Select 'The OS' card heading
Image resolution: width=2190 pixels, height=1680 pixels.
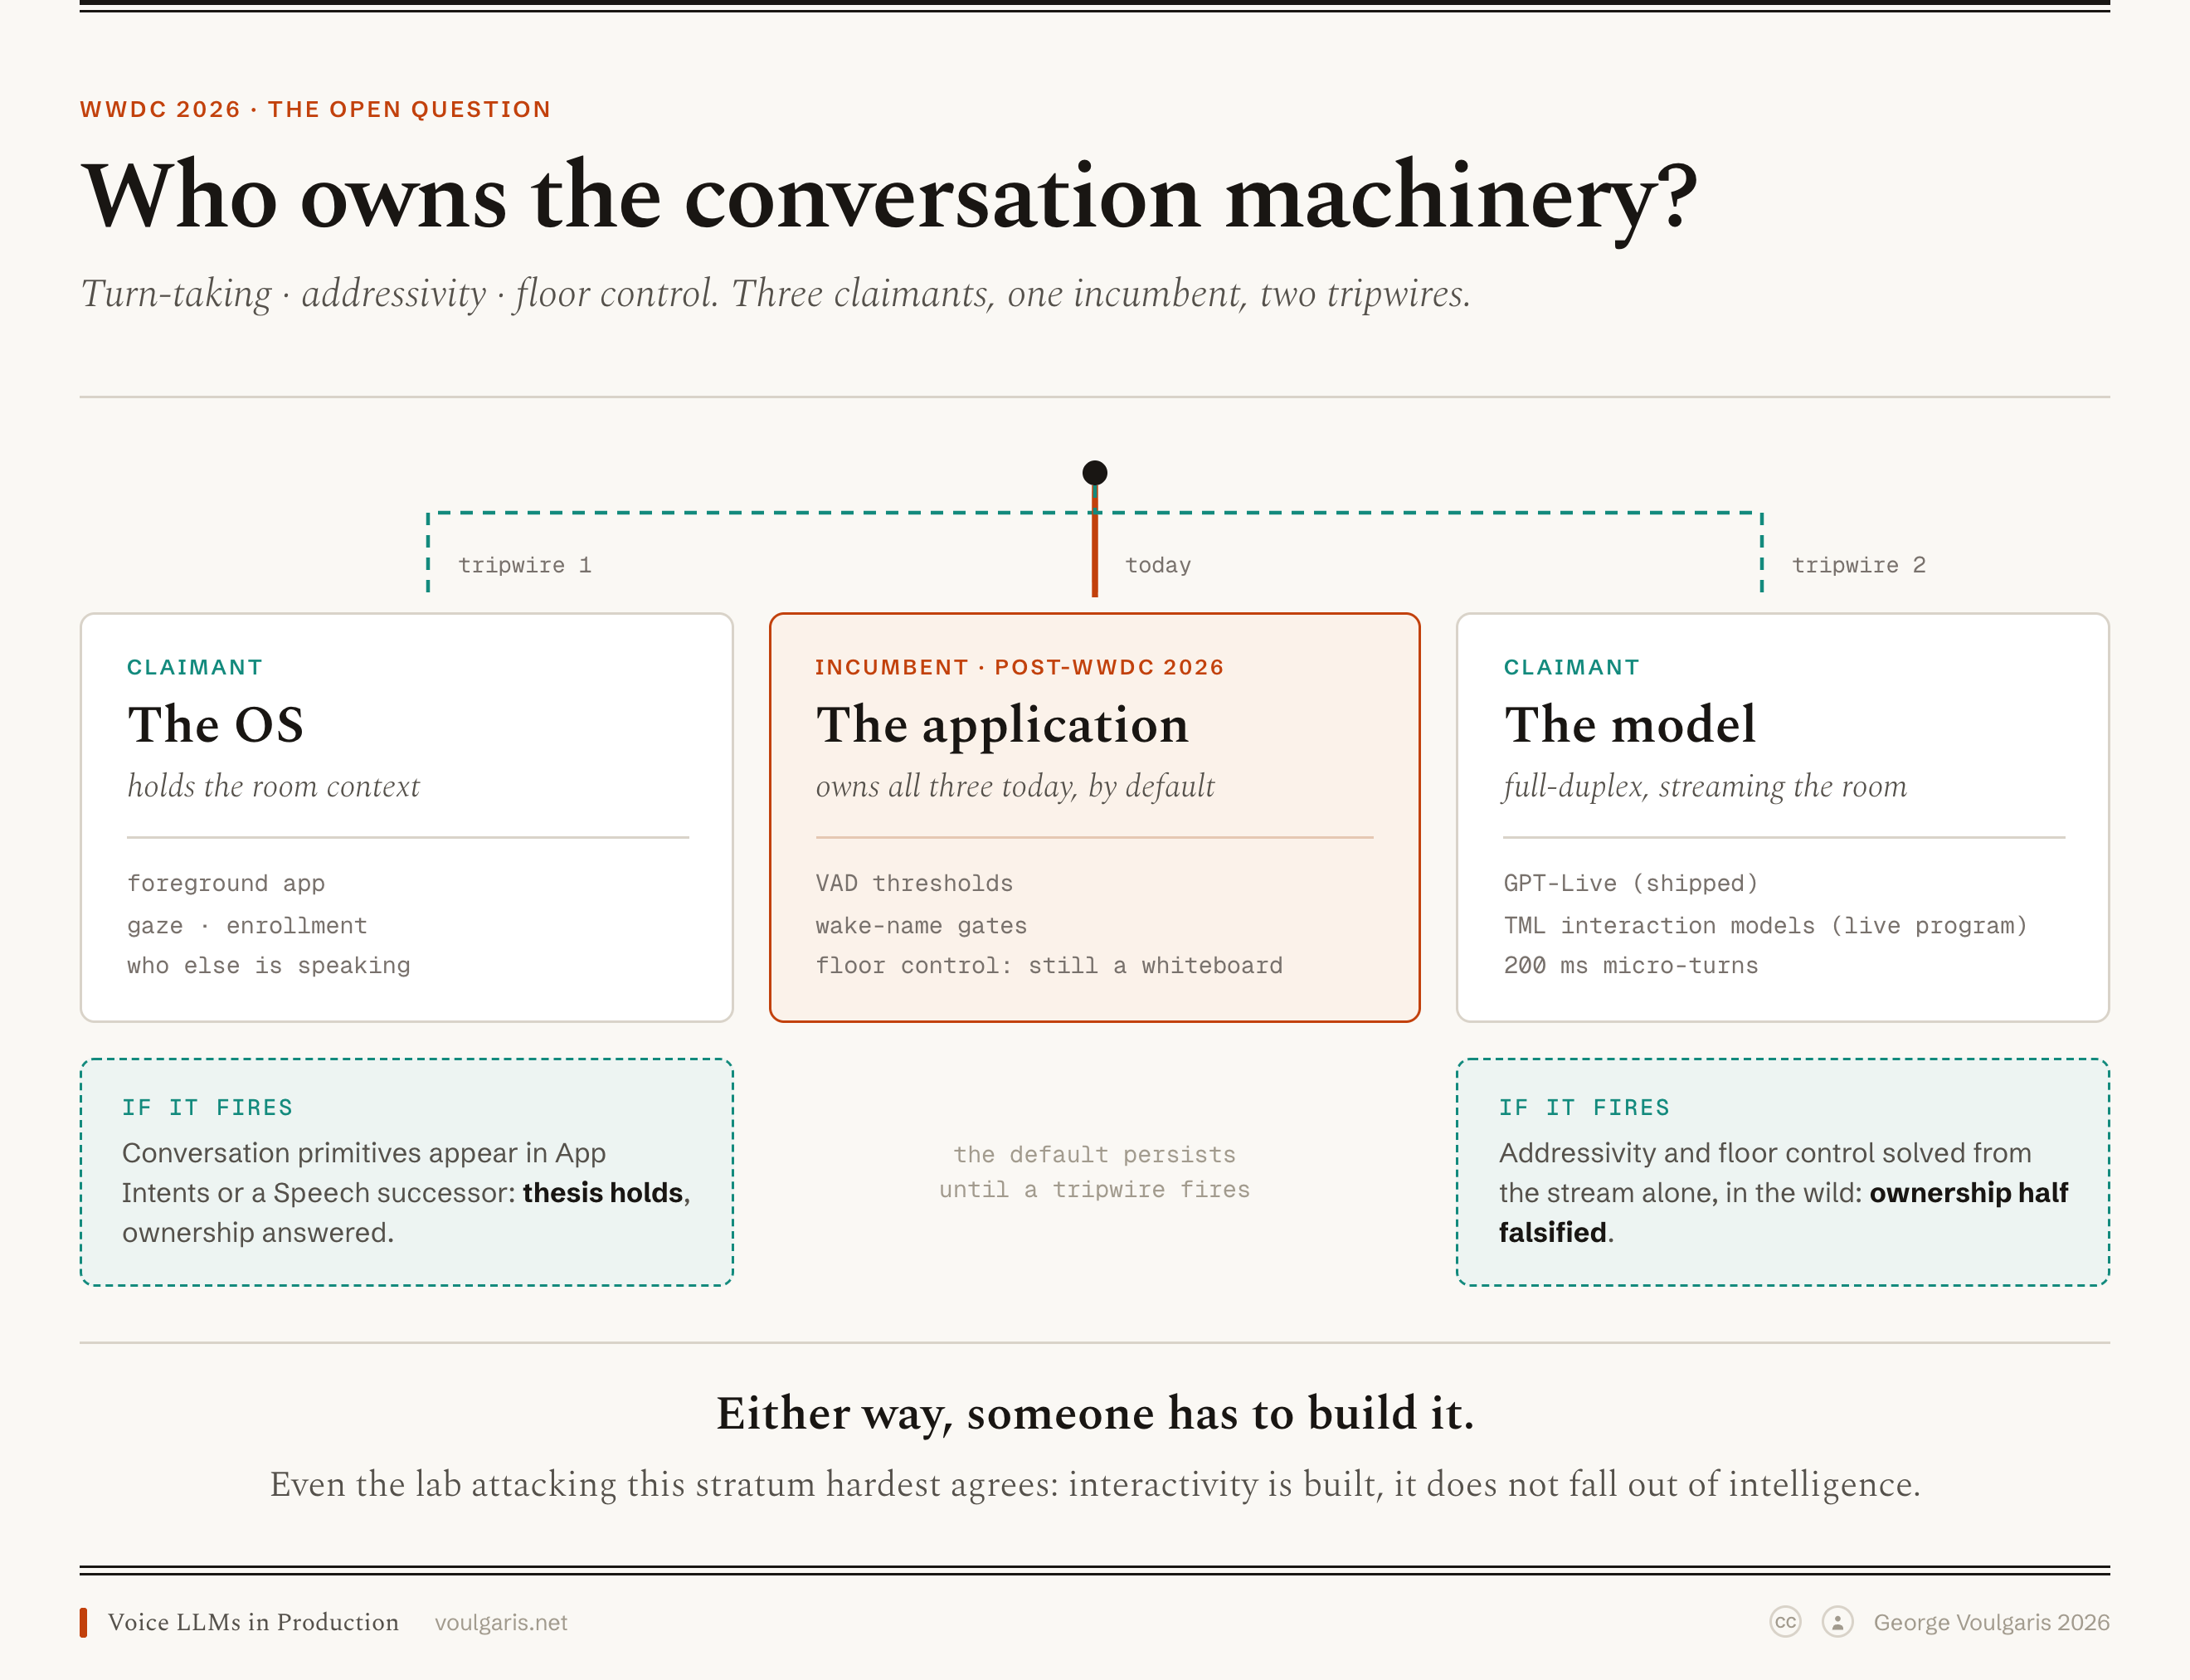tap(215, 724)
